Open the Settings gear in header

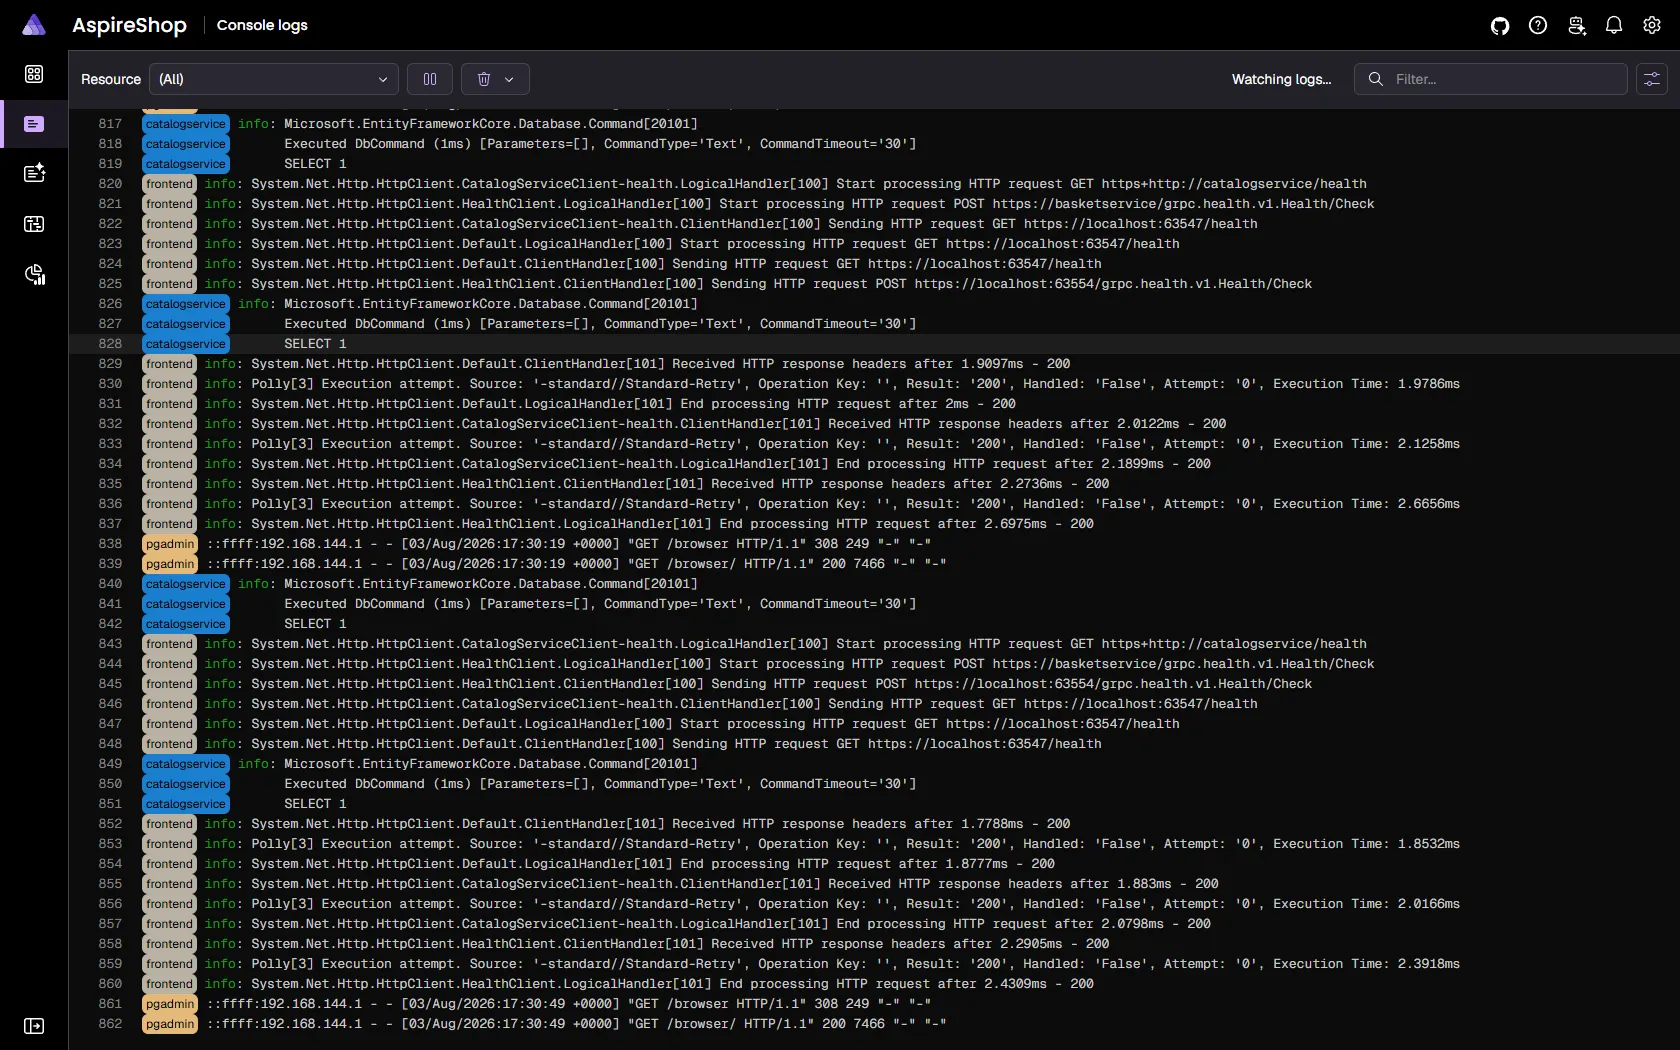pyautogui.click(x=1652, y=25)
